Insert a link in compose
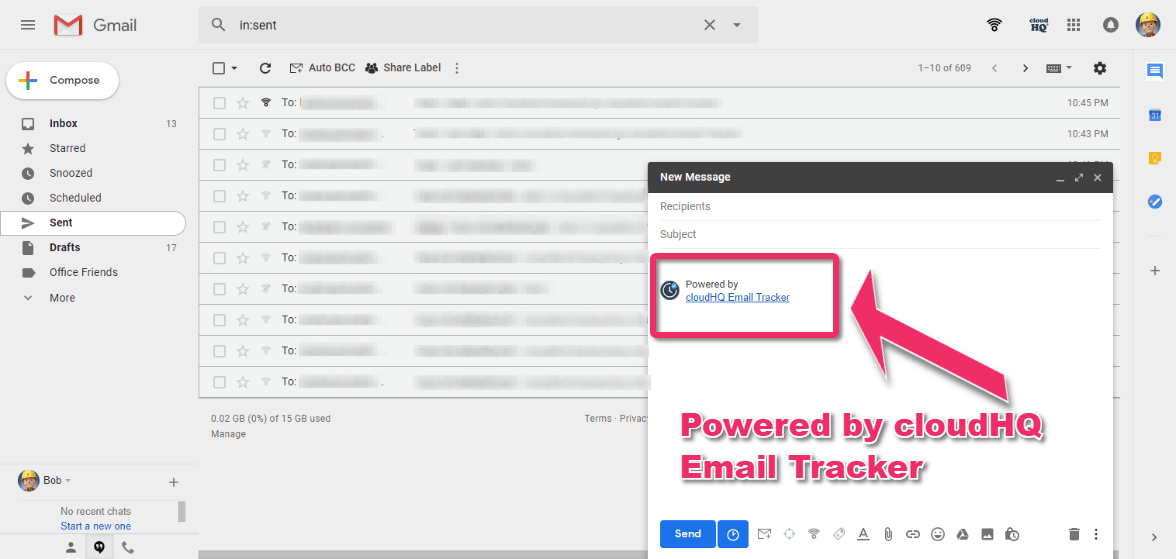 click(913, 534)
